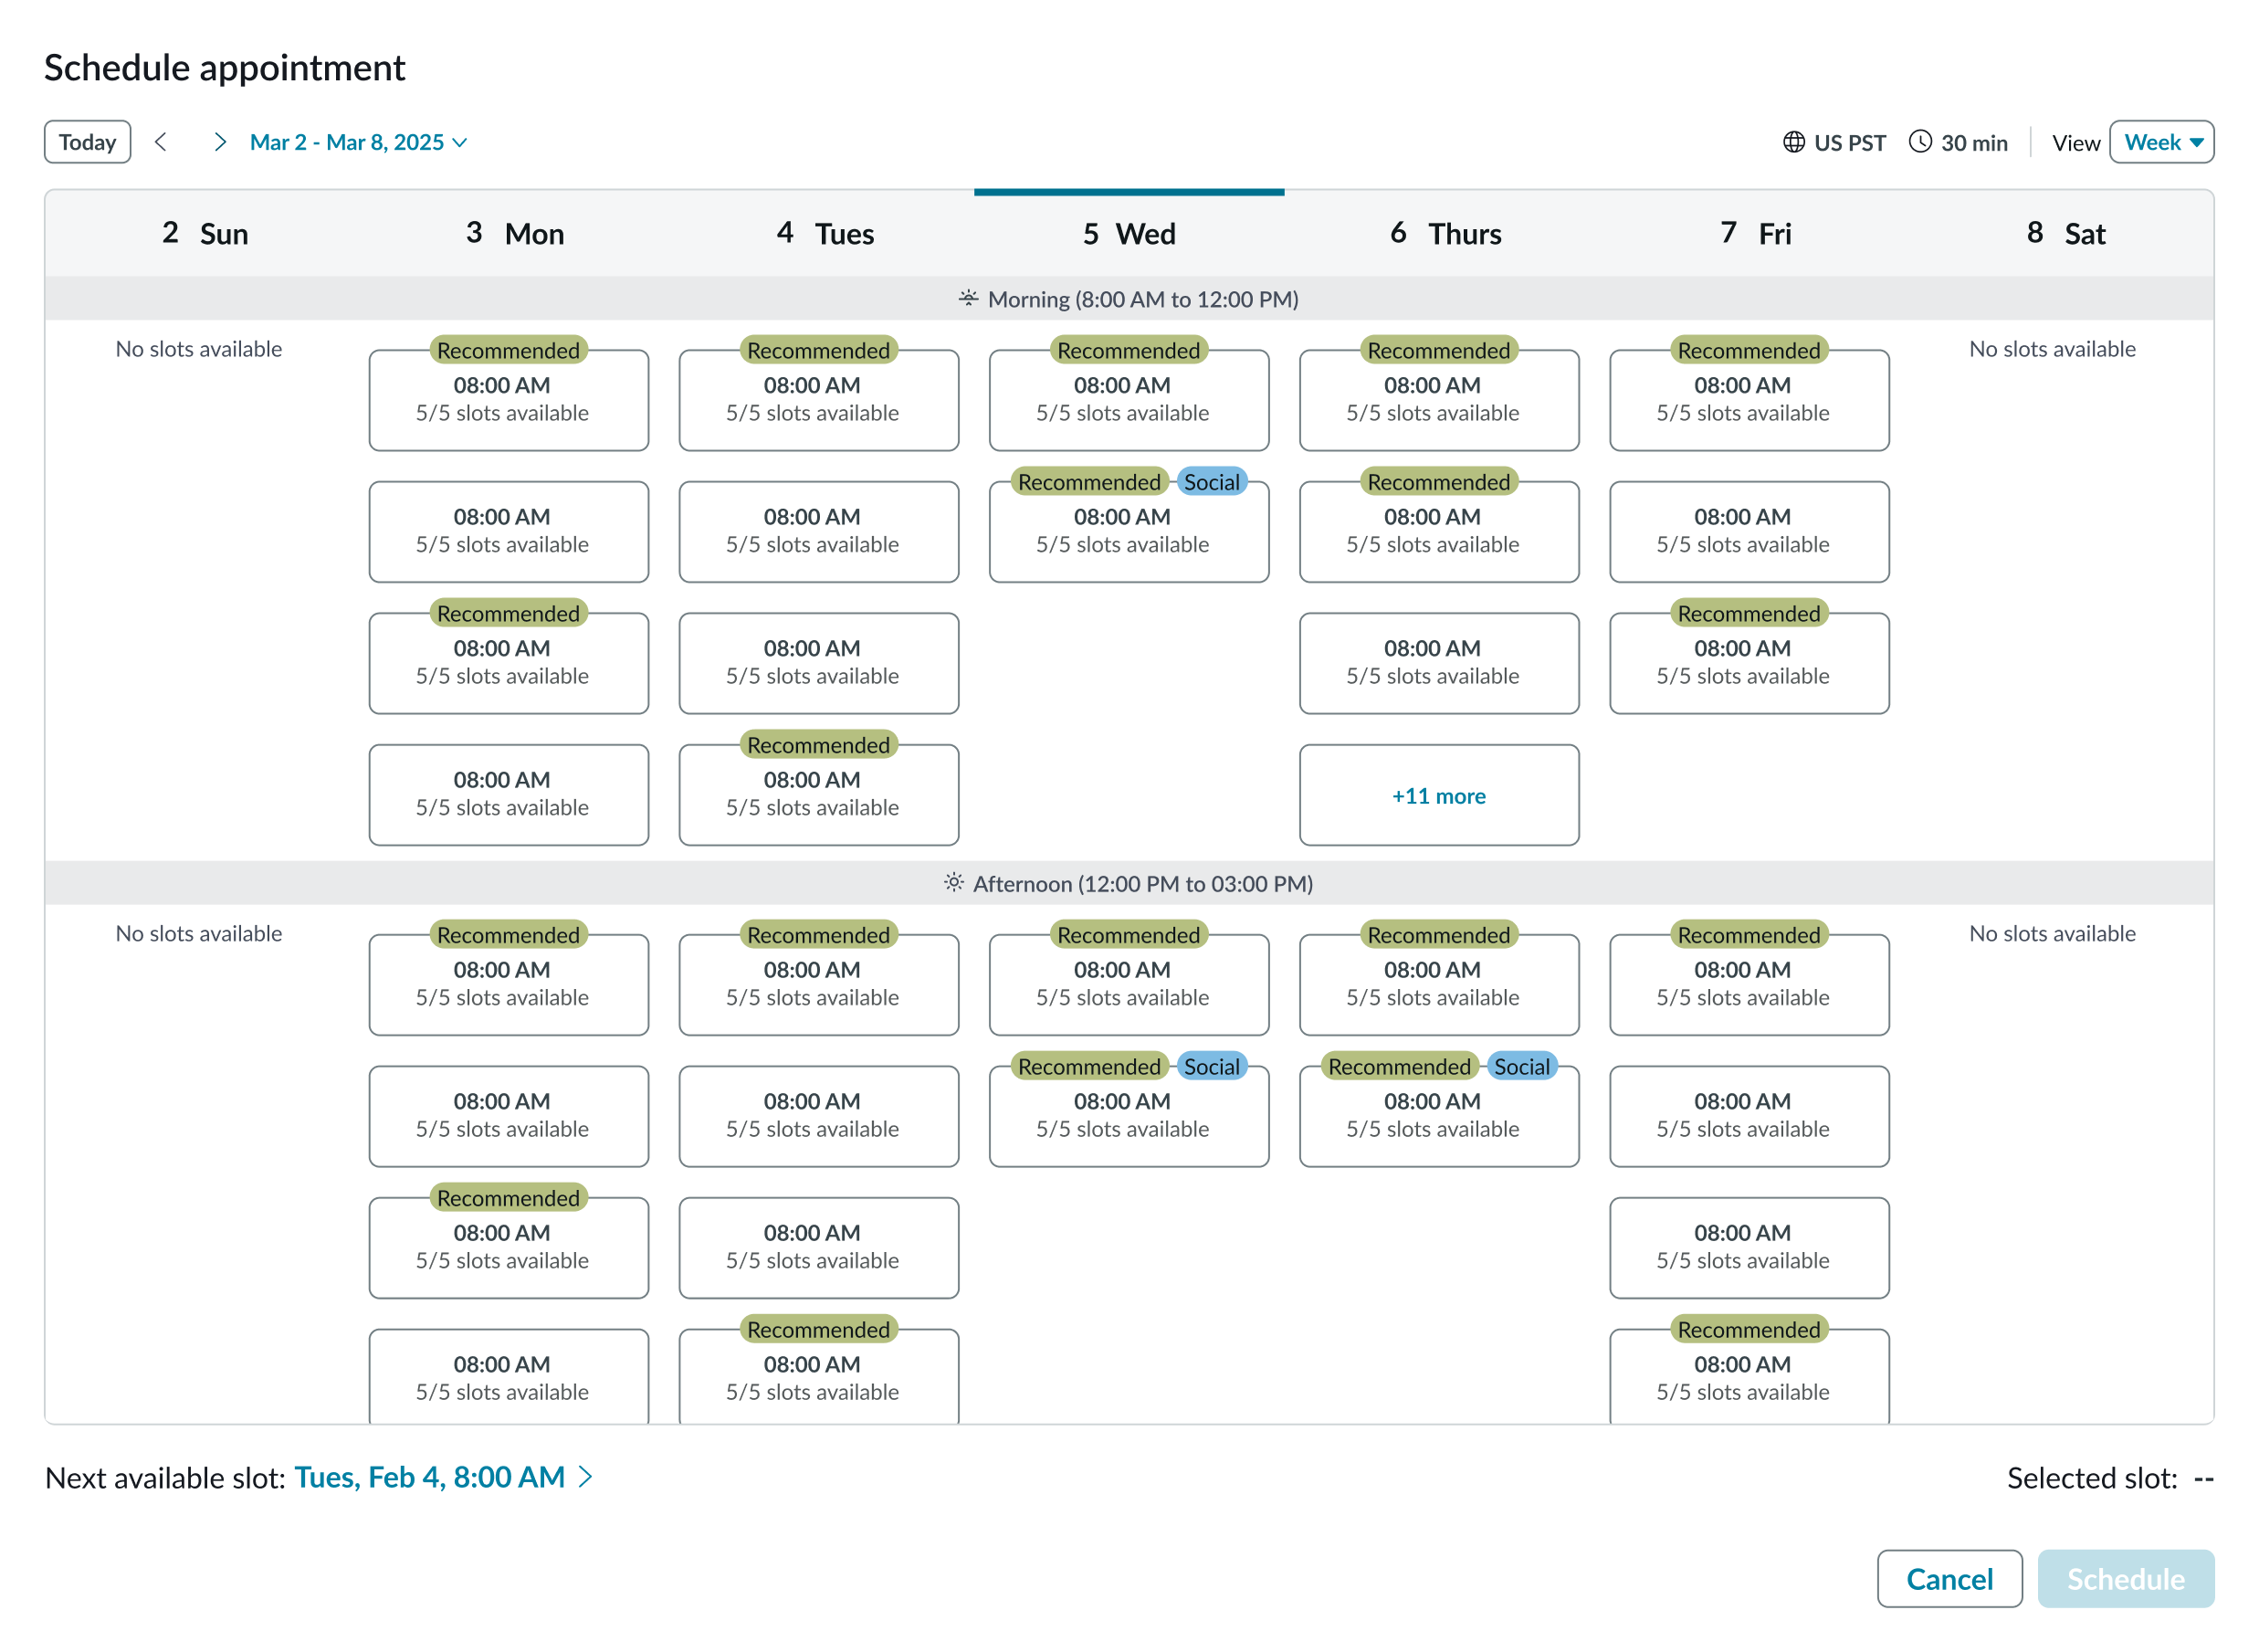Click the clock icon beside 30 min
Screen dimensions: 2259x1652
point(1921,142)
